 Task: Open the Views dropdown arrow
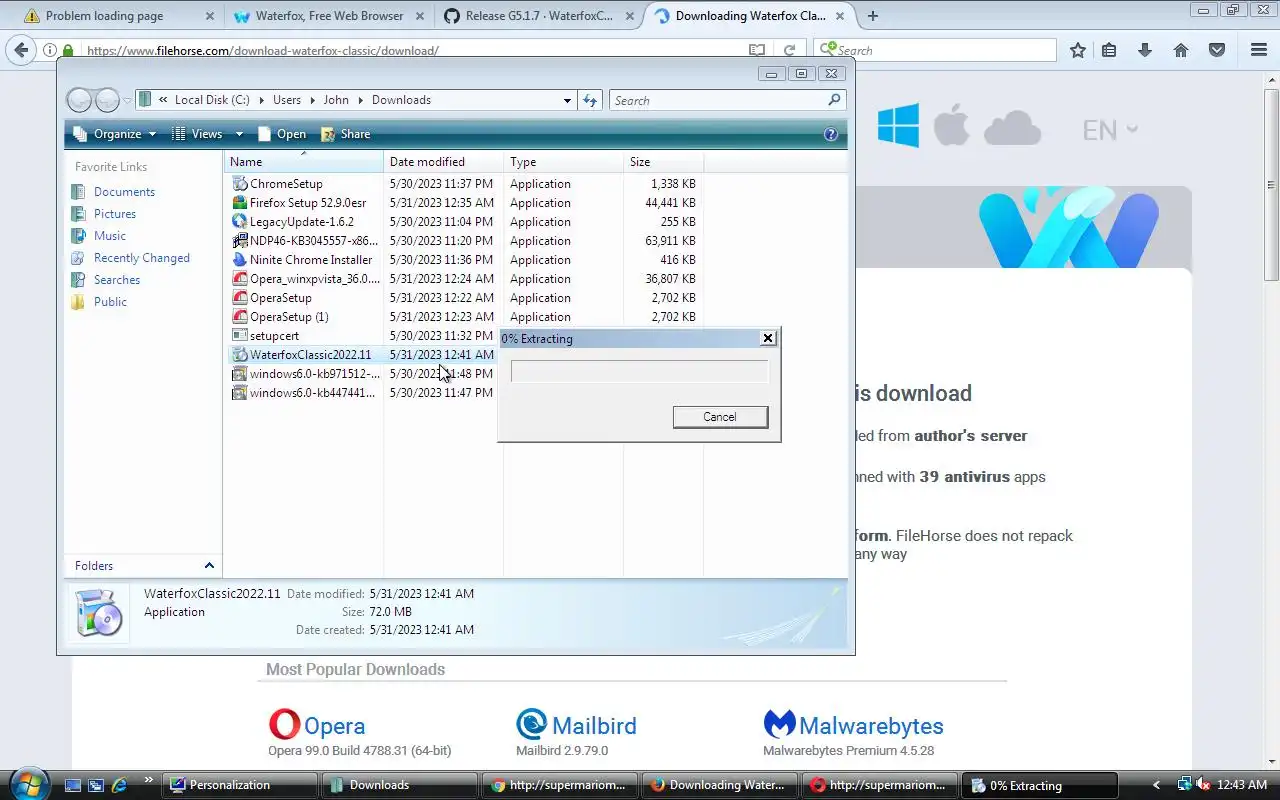[x=239, y=134]
